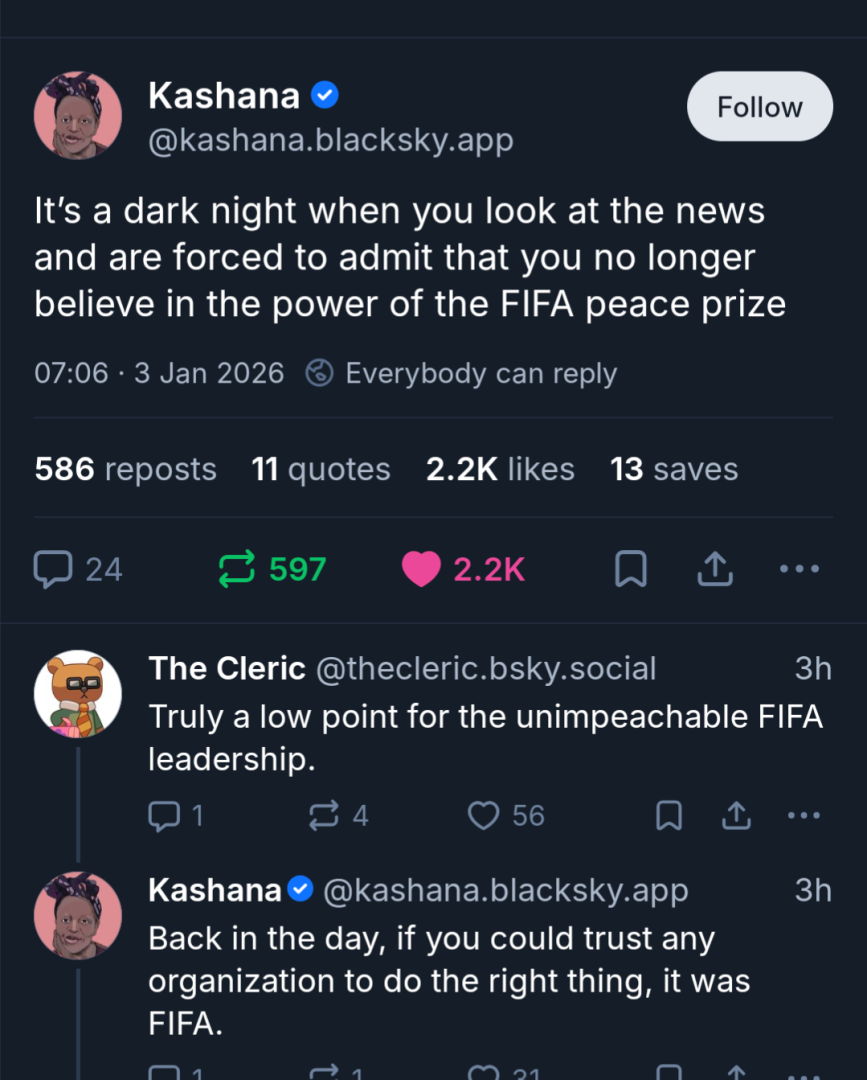Open Everybody can reply settings

click(461, 374)
